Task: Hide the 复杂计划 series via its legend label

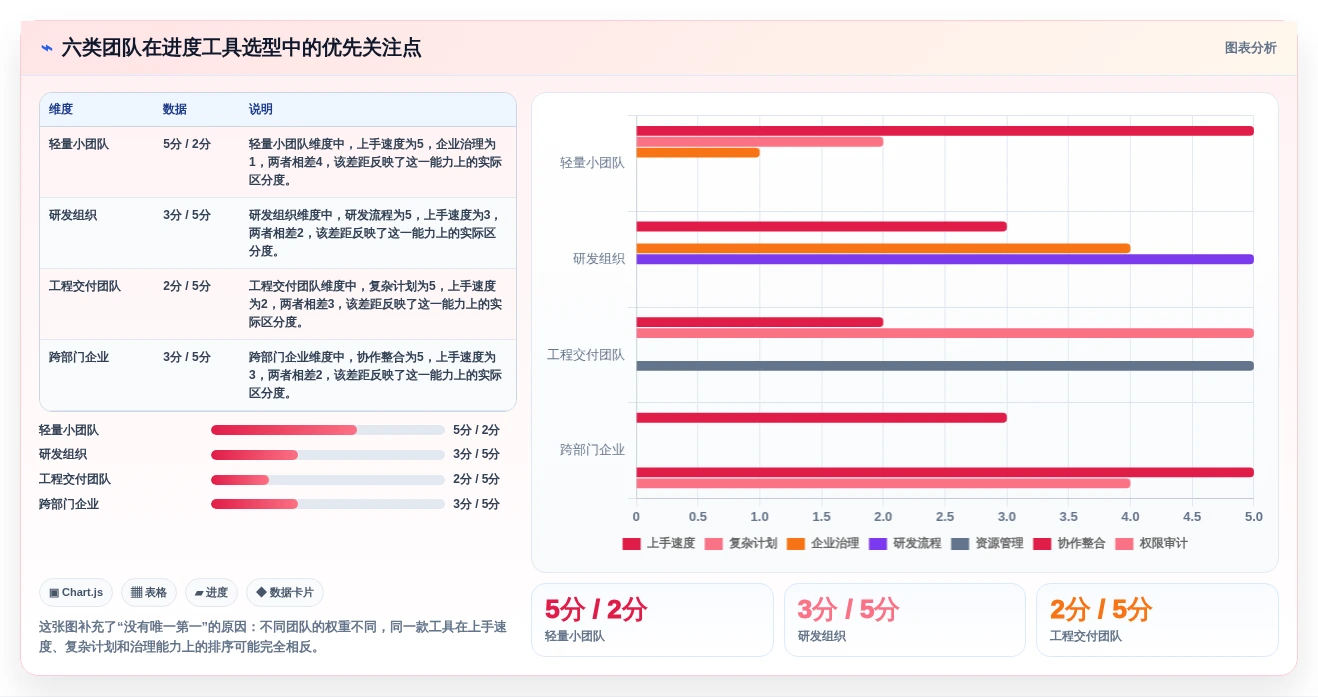Action: click(x=753, y=543)
